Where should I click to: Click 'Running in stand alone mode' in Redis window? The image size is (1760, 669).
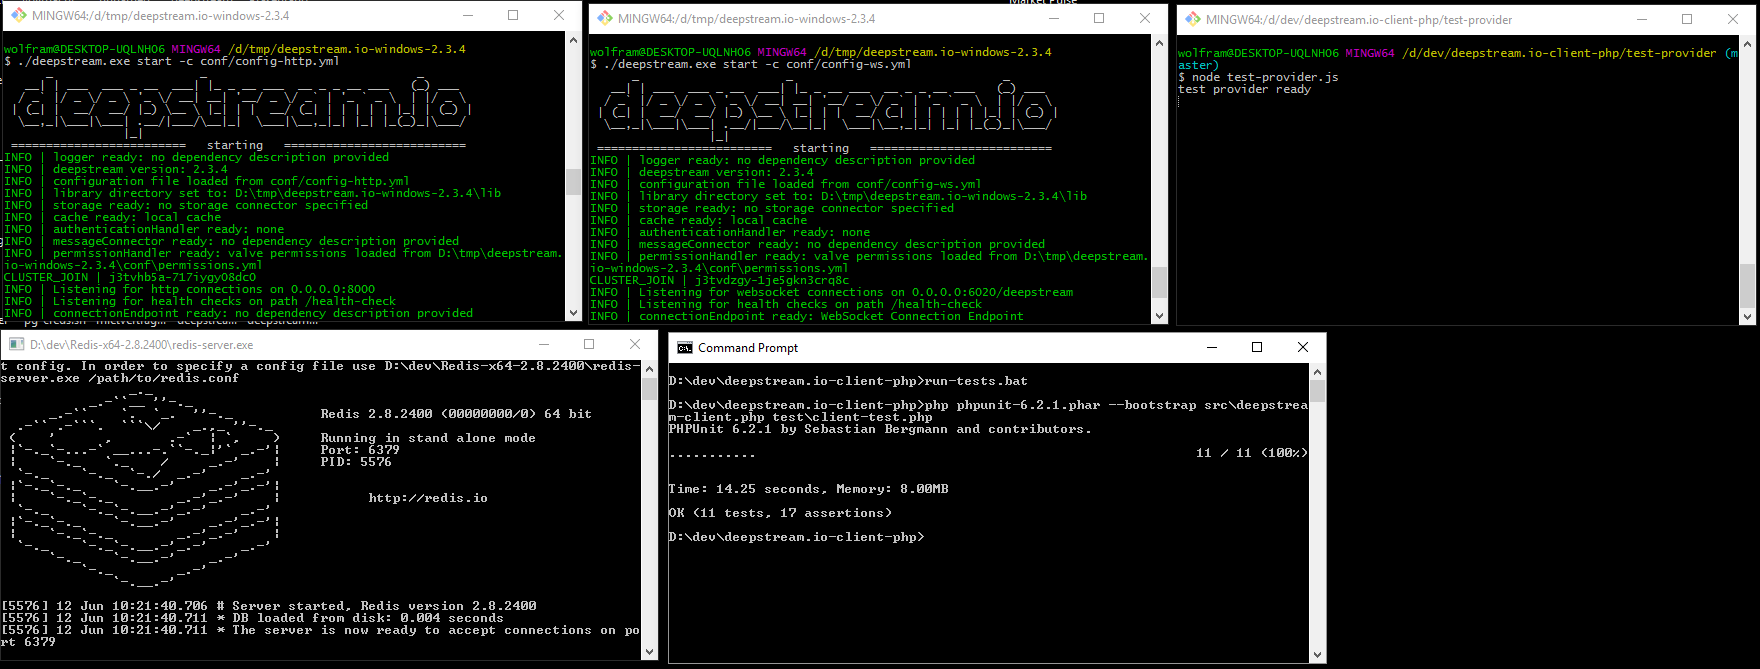point(428,438)
